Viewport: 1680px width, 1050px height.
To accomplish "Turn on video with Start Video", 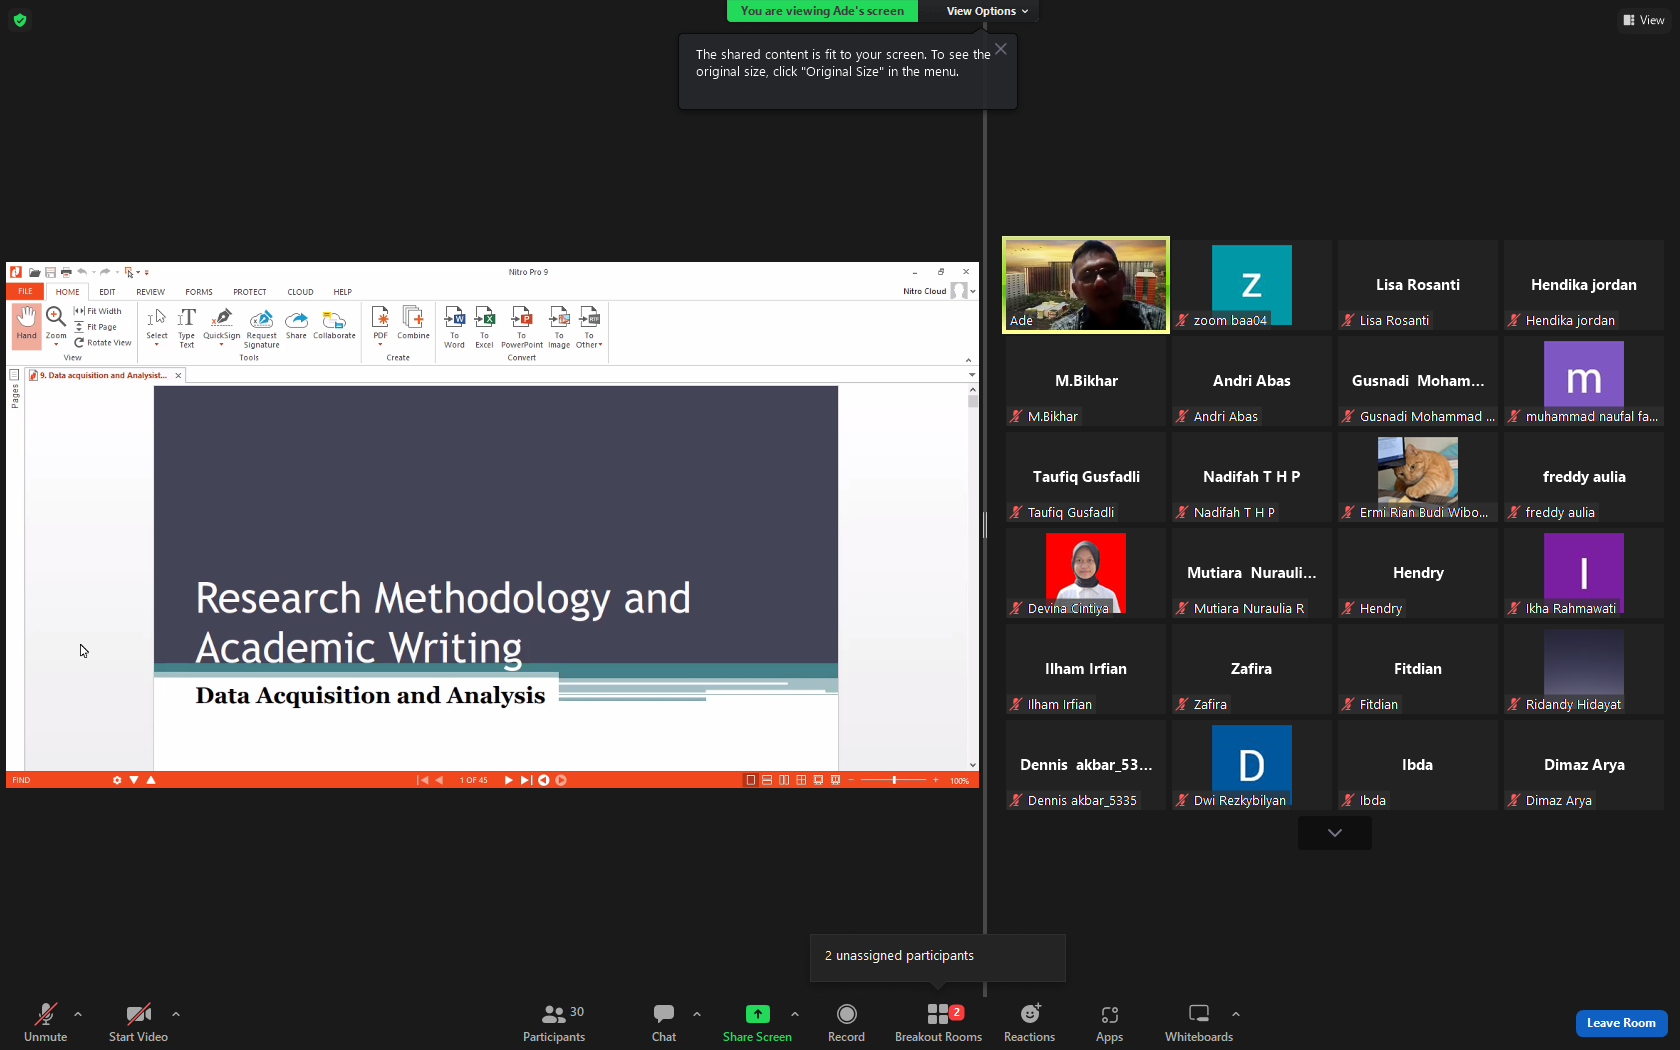I will pos(138,1022).
